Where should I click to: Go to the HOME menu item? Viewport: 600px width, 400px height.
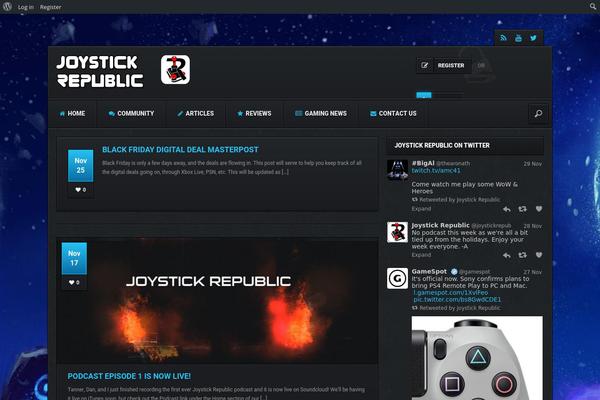point(72,114)
